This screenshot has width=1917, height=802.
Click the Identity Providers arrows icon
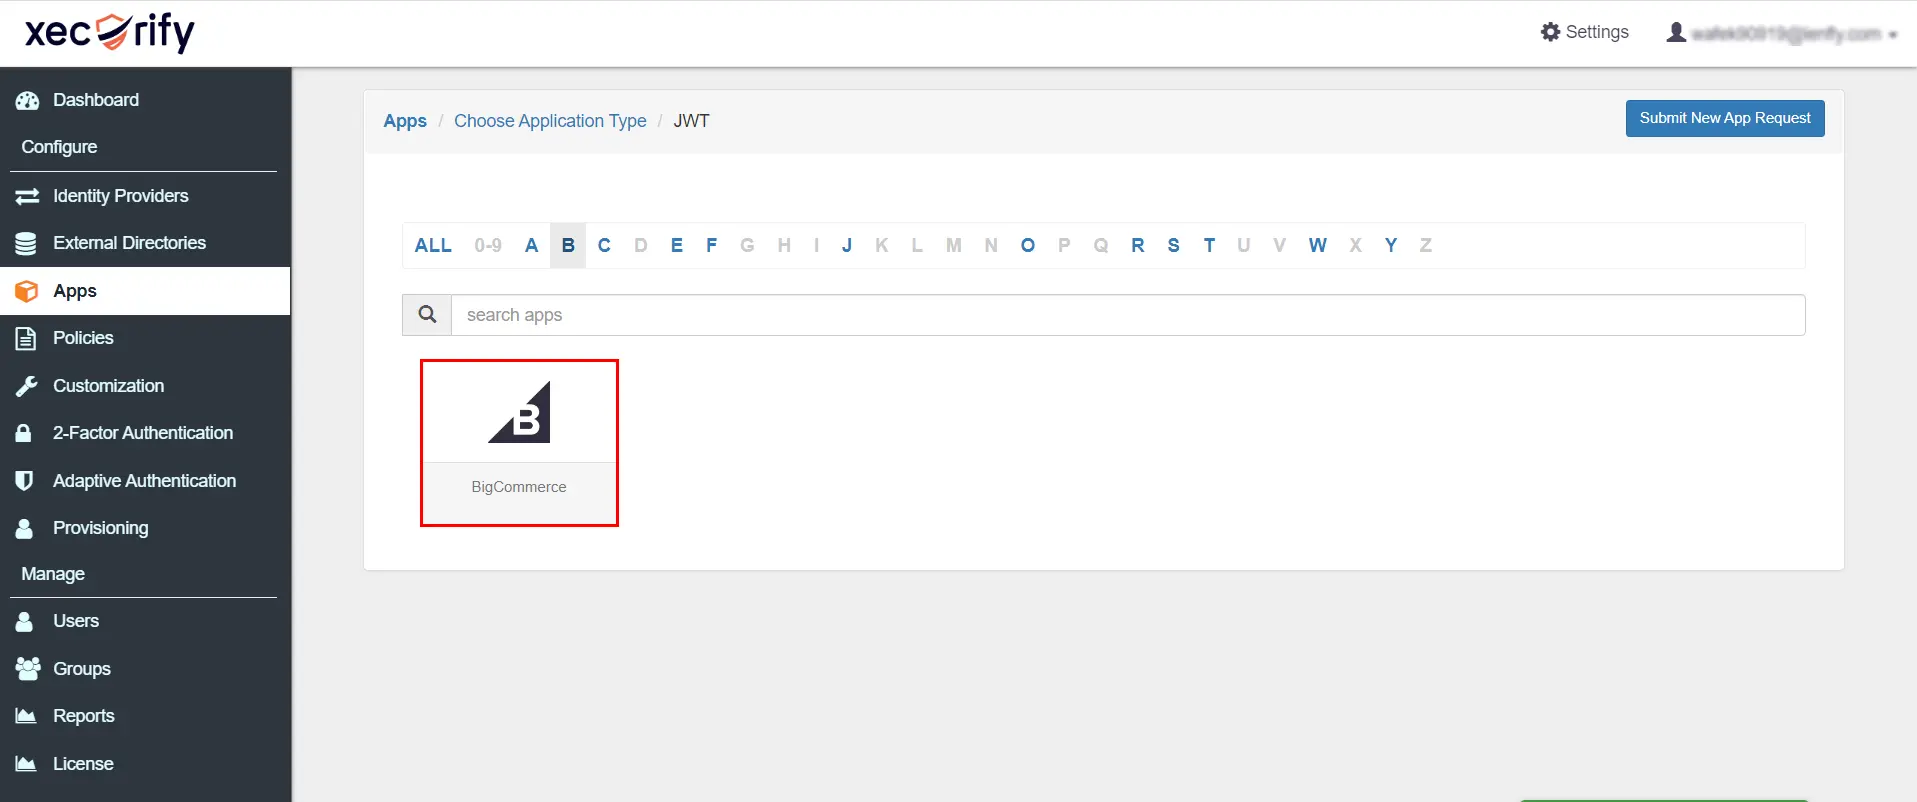[27, 196]
